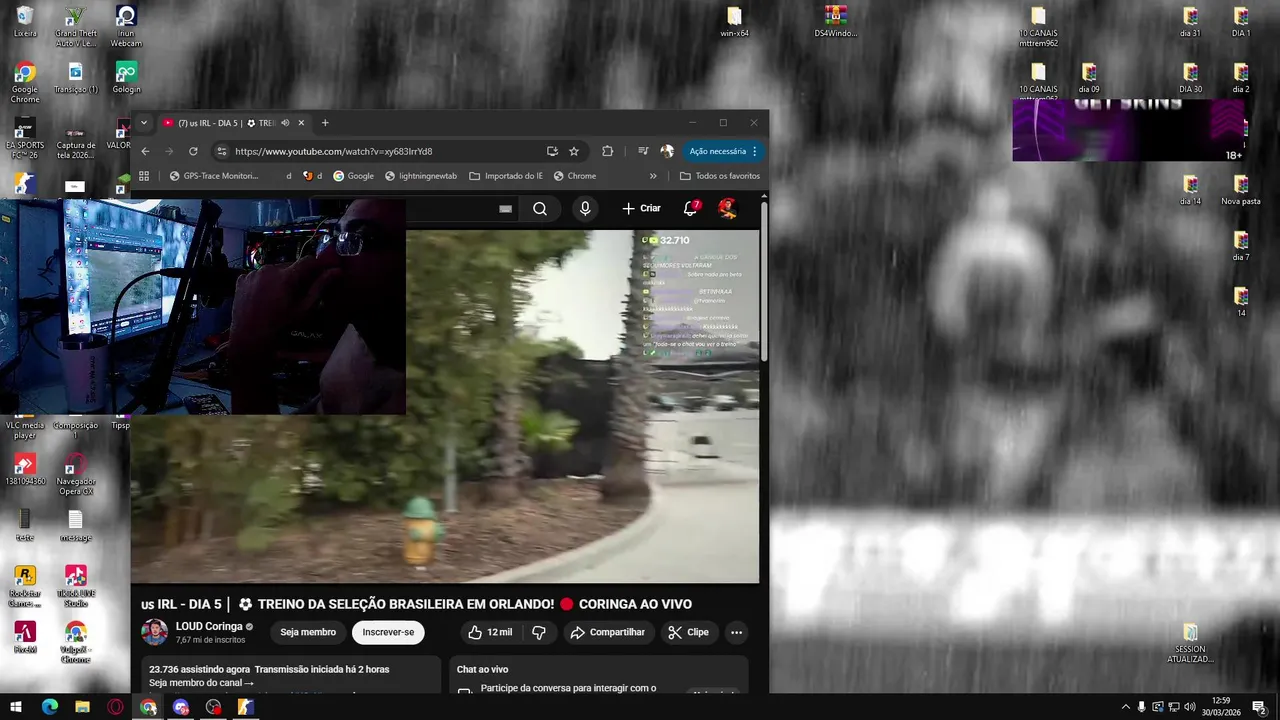Show hidden system tray icons

[x=1125, y=707]
